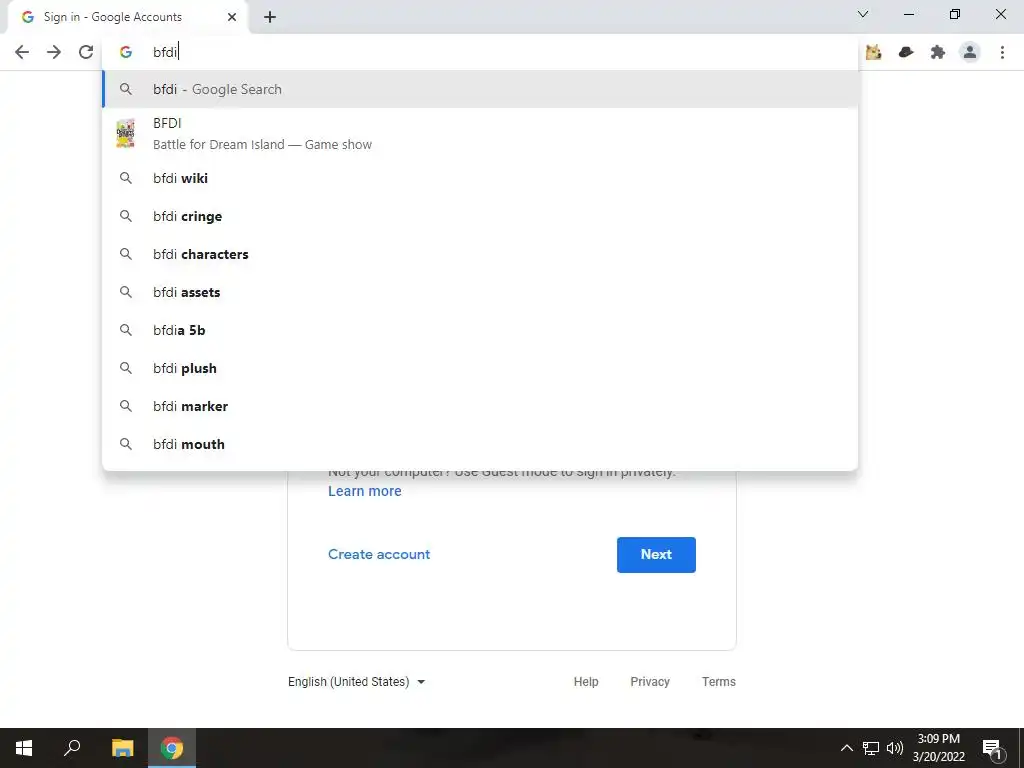This screenshot has height=768, width=1024.
Task: Pick the 'bfdi assets' suggestion
Action: click(x=480, y=292)
